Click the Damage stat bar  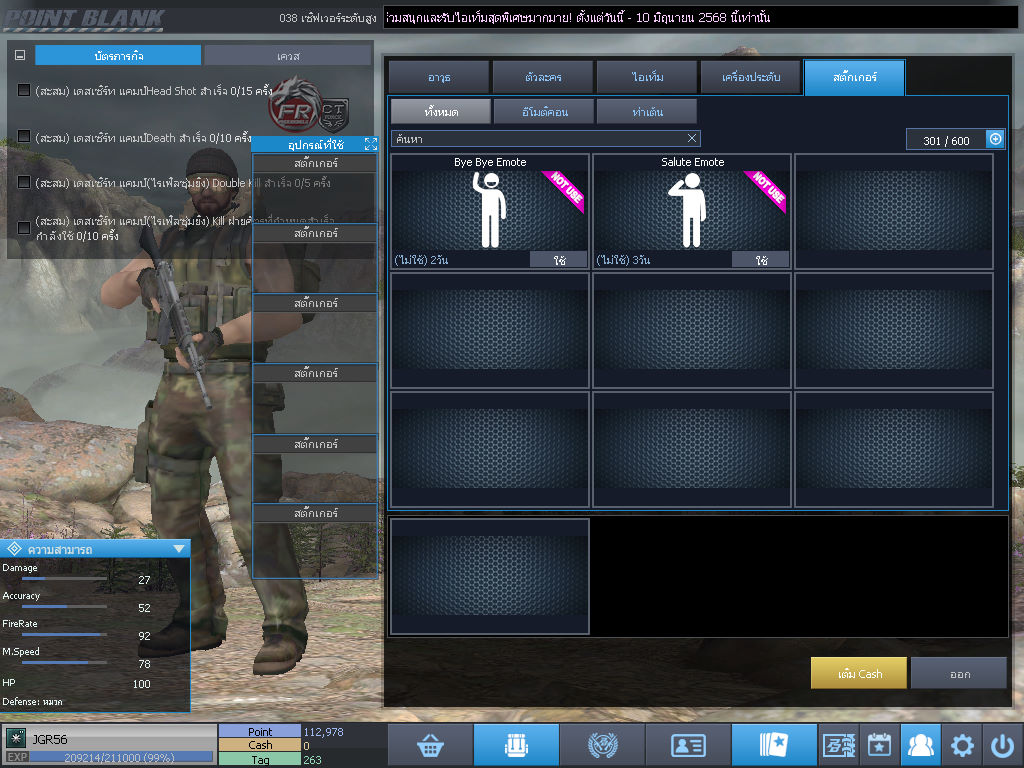coord(65,579)
